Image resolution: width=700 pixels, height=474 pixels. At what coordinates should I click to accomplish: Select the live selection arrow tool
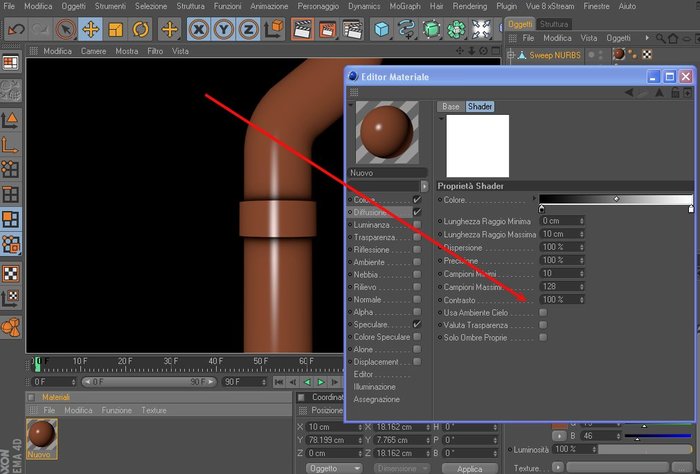click(65, 30)
